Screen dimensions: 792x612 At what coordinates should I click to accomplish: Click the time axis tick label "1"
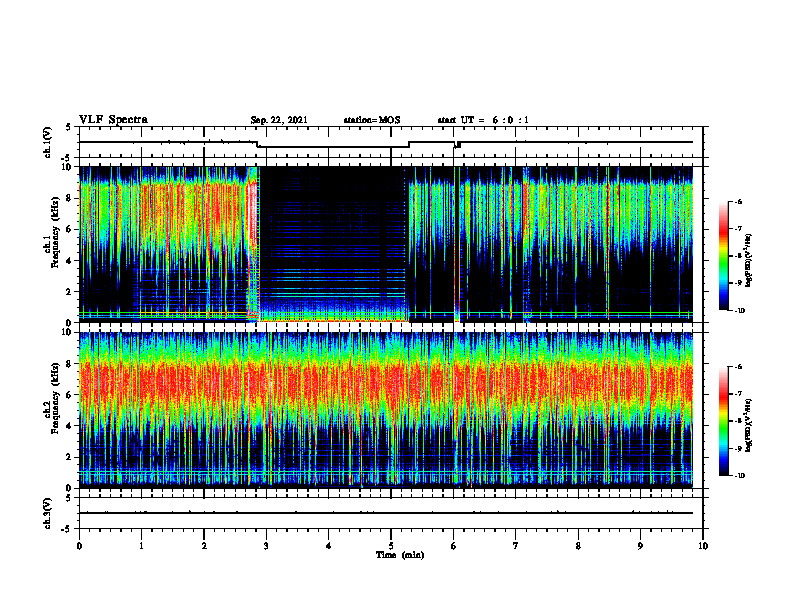click(141, 546)
